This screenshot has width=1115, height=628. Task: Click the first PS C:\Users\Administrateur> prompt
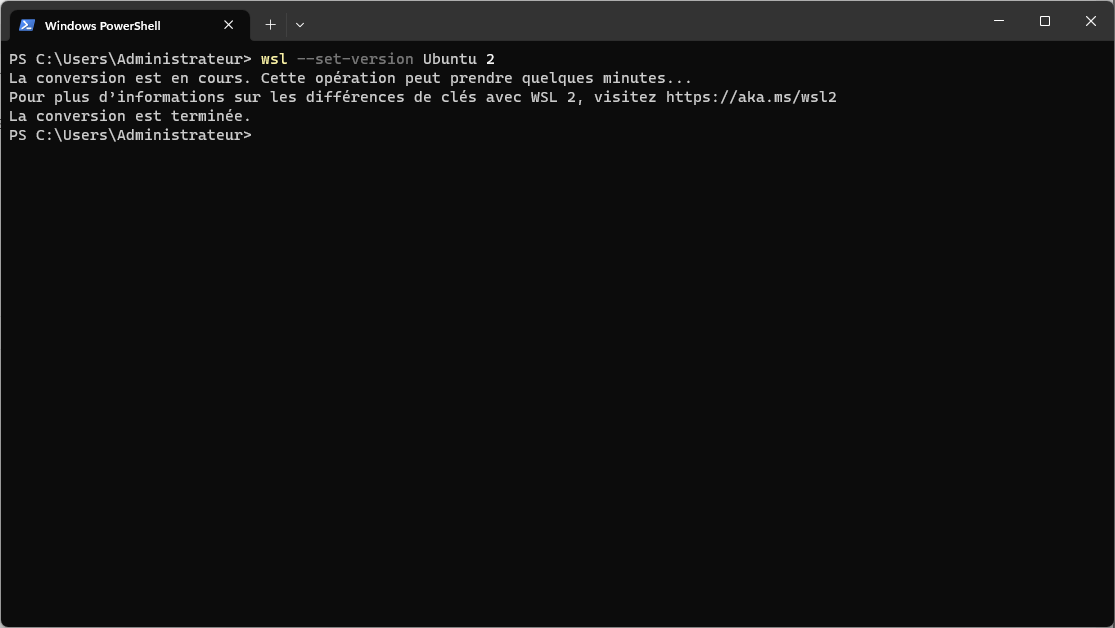[x=130, y=59]
